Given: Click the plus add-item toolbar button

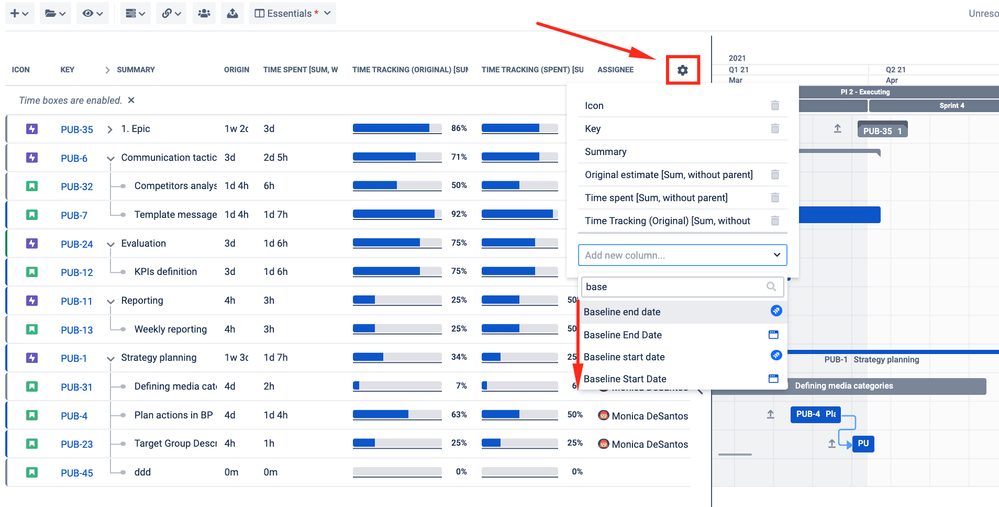Looking at the screenshot, I should (20, 13).
